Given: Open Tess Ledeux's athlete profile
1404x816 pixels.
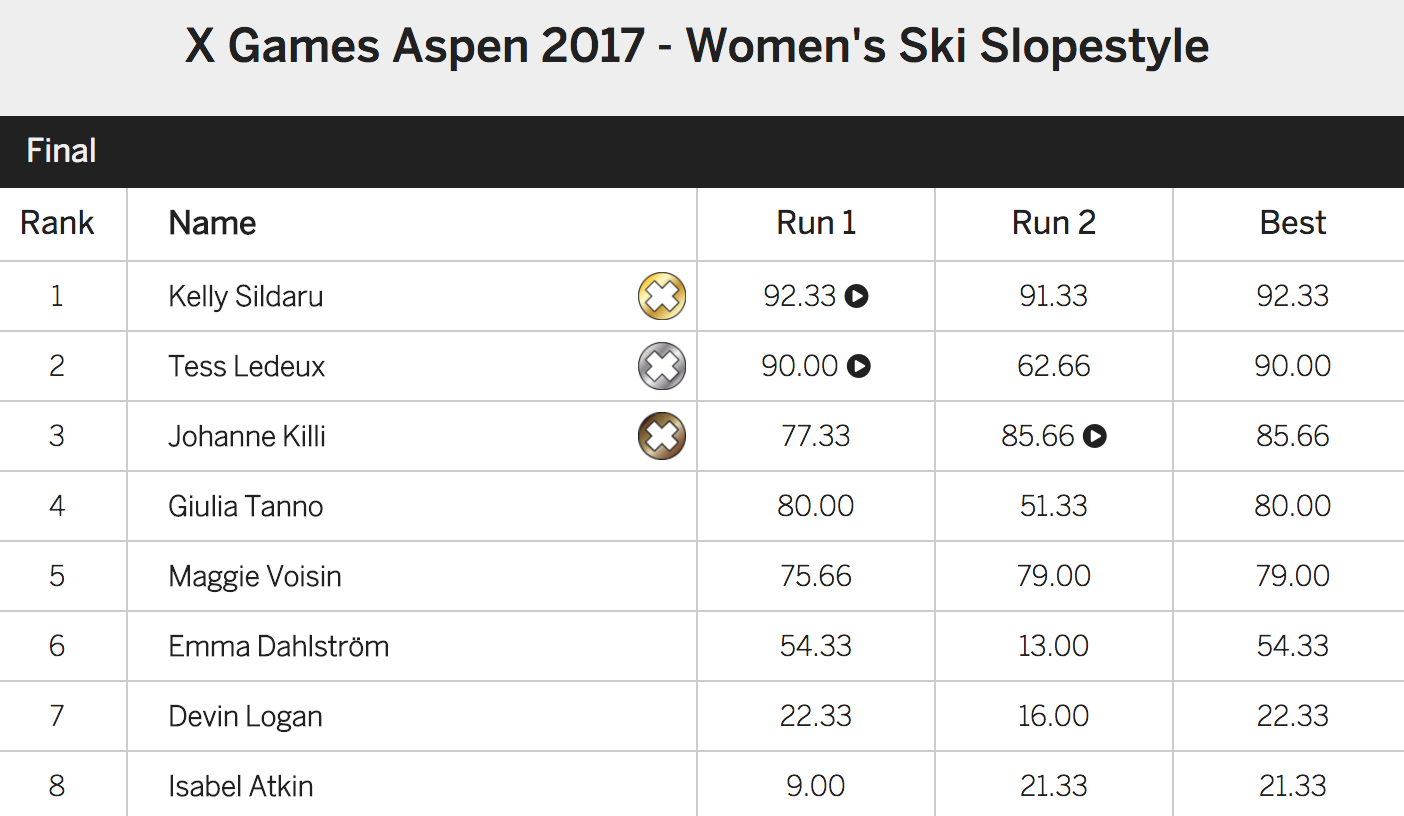Looking at the screenshot, I should 244,366.
